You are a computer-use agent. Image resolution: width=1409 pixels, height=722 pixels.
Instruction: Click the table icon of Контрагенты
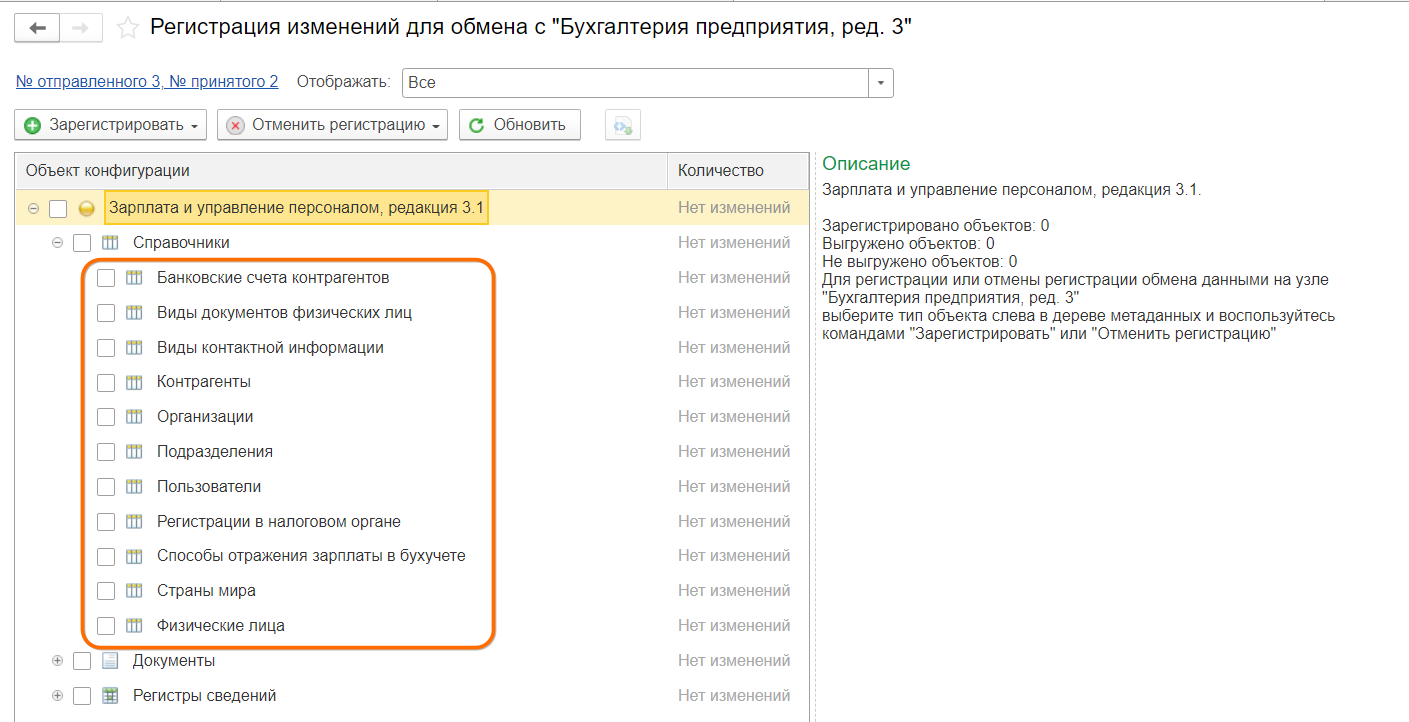134,382
